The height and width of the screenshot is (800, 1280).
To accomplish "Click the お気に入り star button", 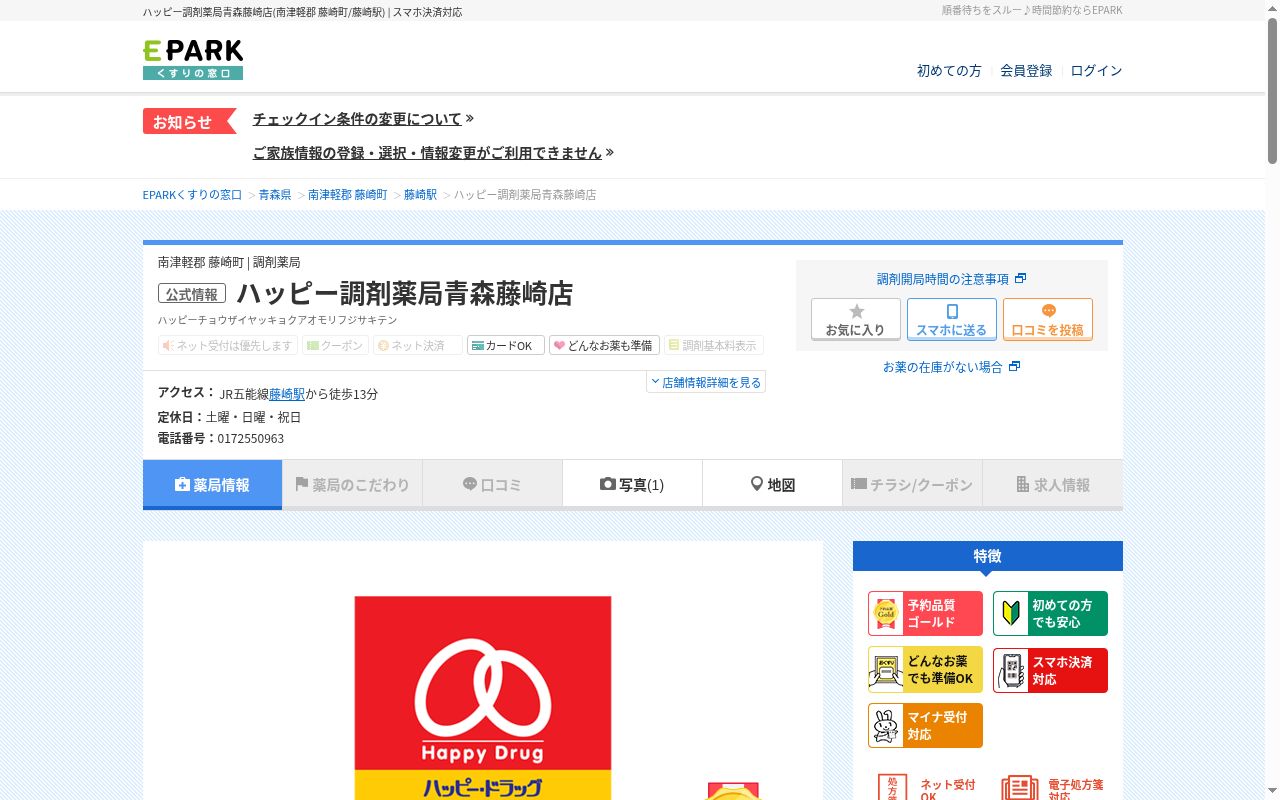I will pos(856,320).
